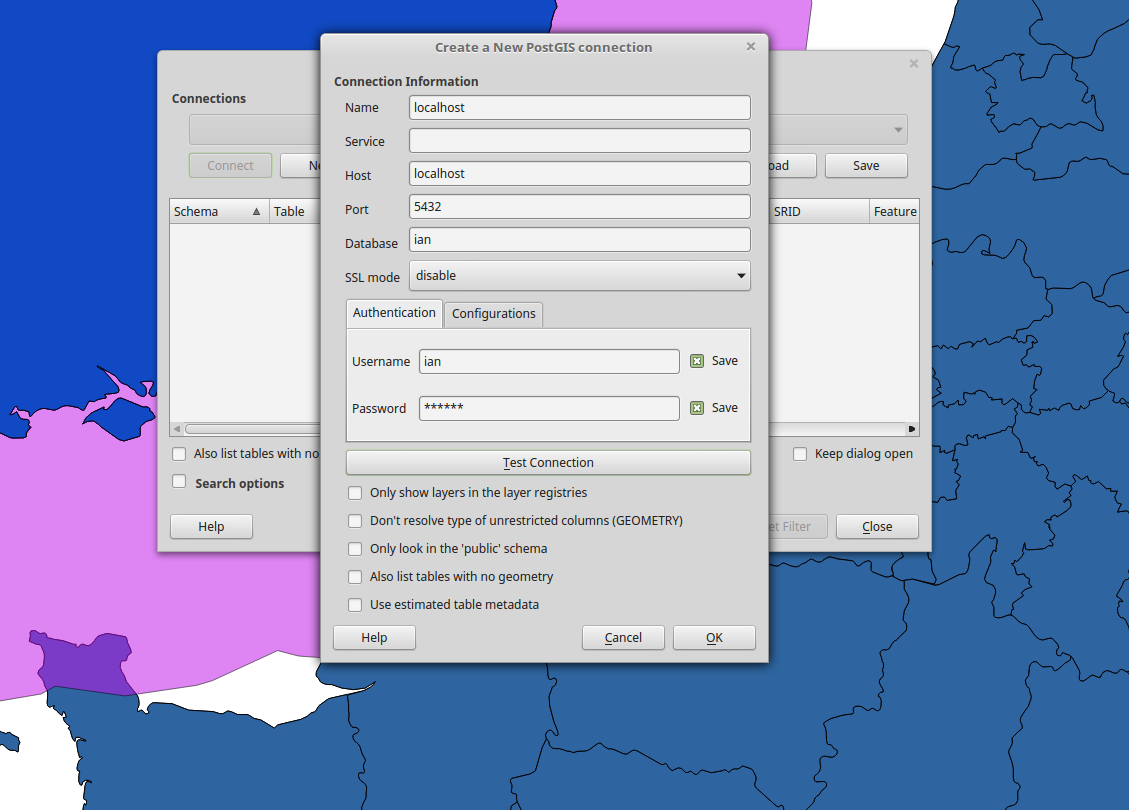
Task: Click the Username input field
Action: tap(549, 361)
